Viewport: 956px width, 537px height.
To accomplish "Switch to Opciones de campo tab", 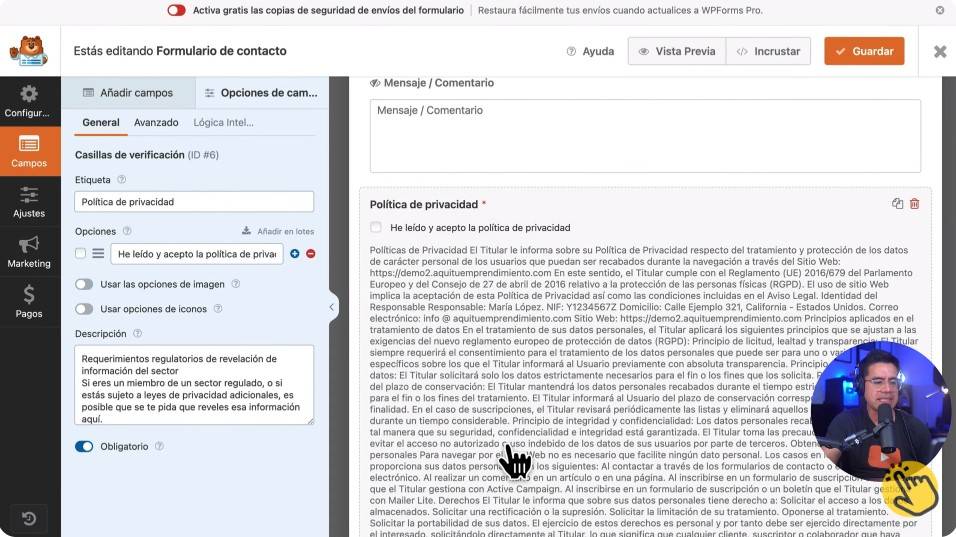I will pyautogui.click(x=261, y=93).
